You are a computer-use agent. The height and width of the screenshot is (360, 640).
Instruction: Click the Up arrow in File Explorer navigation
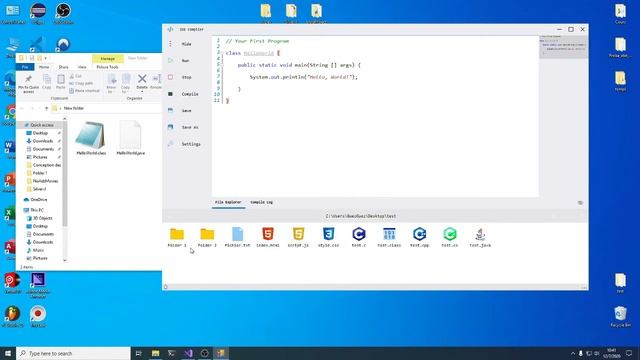tap(47, 108)
